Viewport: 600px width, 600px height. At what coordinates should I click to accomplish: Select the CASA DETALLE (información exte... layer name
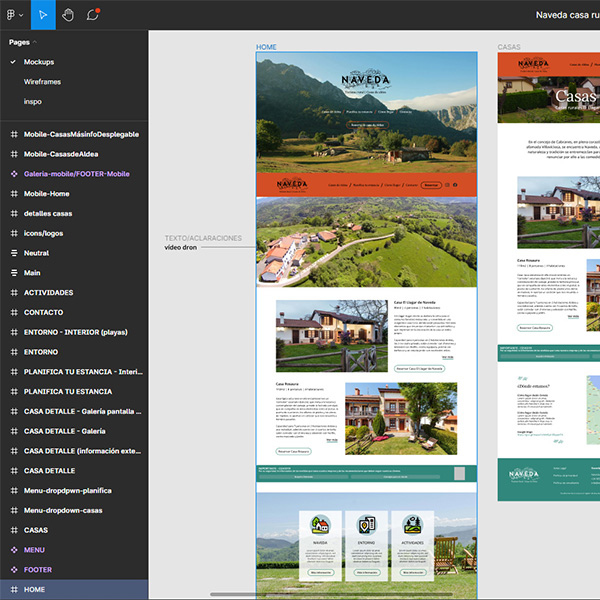tap(82, 451)
